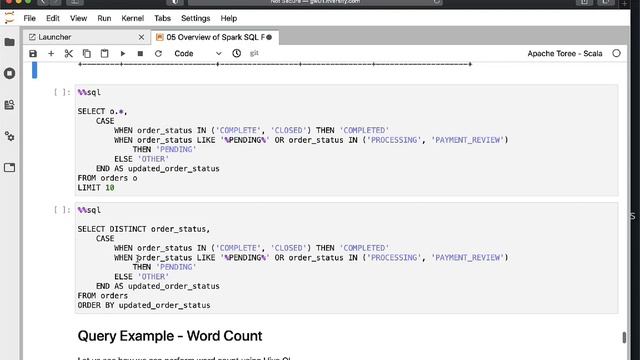Open the Edit menu
Screen dimensions: 640x360
[53, 18]
